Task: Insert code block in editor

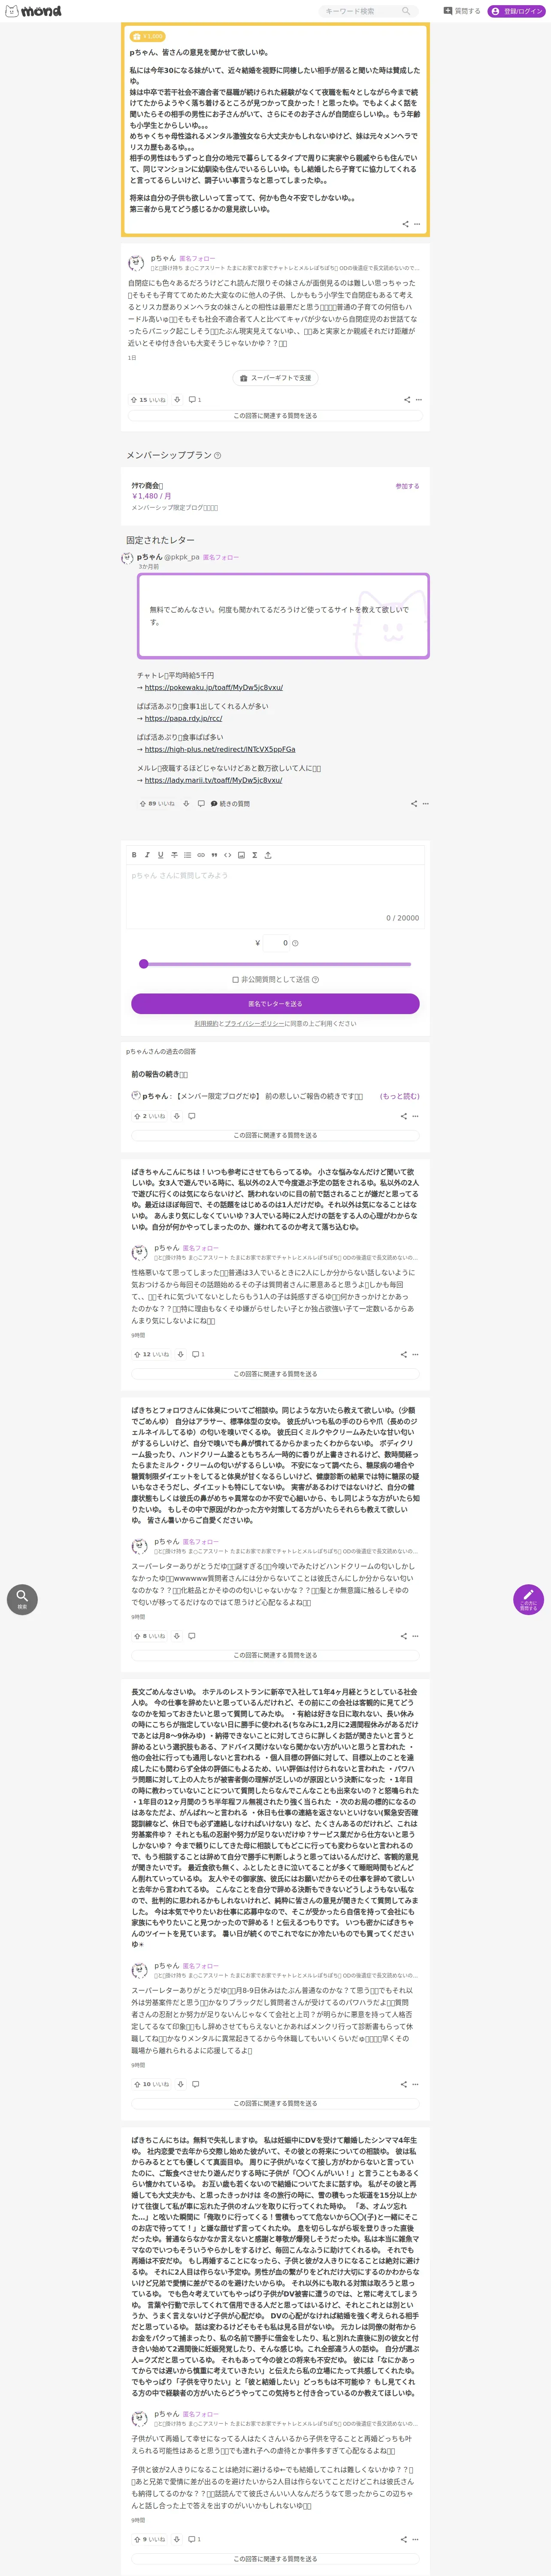Action: pos(227,855)
